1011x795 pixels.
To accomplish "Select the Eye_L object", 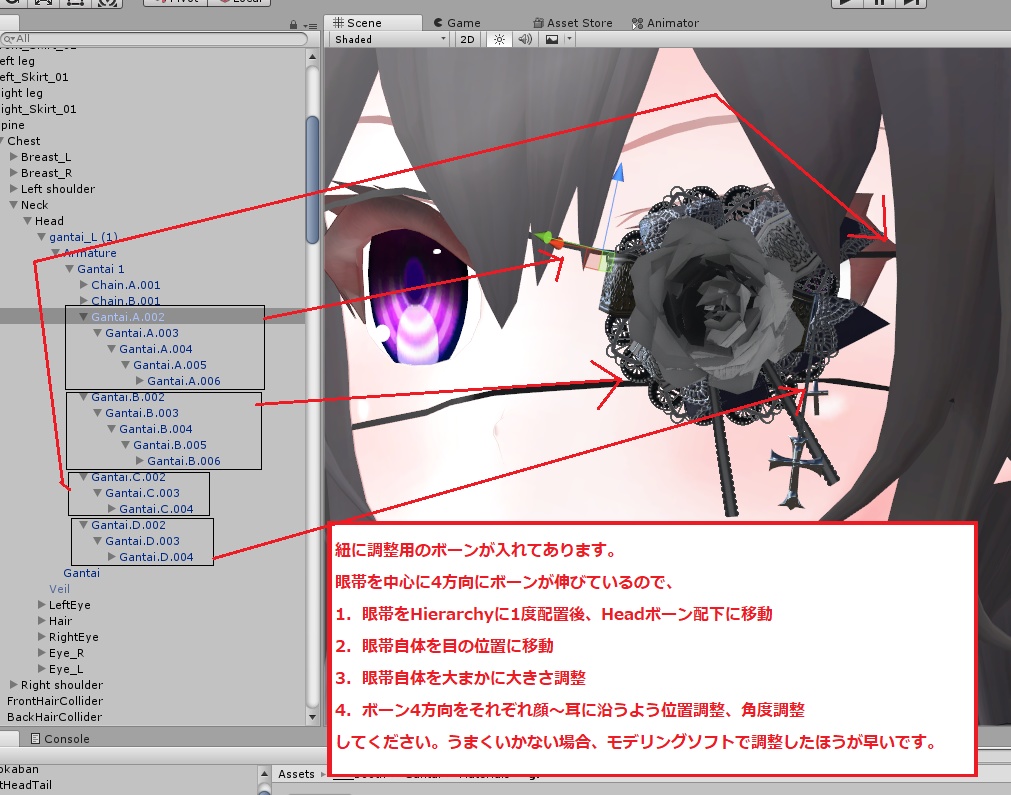I will pyautogui.click(x=66, y=669).
